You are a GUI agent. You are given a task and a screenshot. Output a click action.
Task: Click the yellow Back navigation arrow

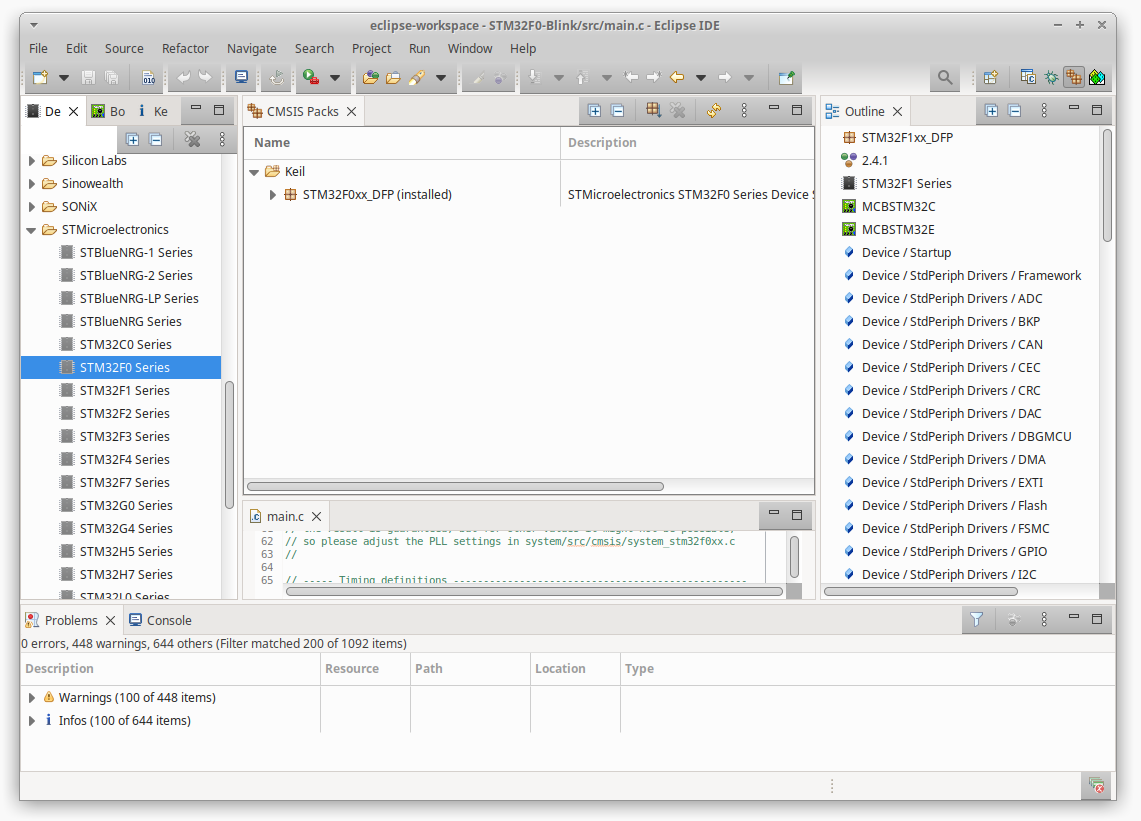(677, 77)
